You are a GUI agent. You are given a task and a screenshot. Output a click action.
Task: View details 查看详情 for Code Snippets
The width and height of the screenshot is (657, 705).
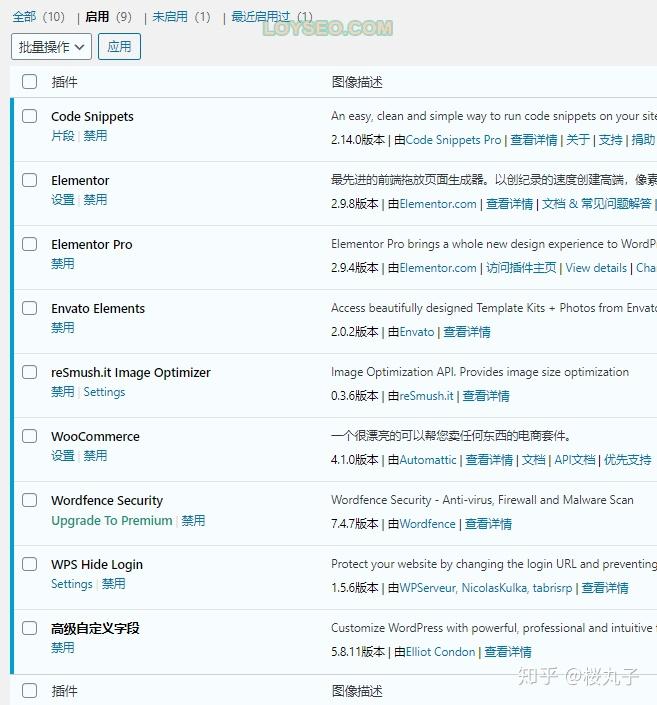534,140
